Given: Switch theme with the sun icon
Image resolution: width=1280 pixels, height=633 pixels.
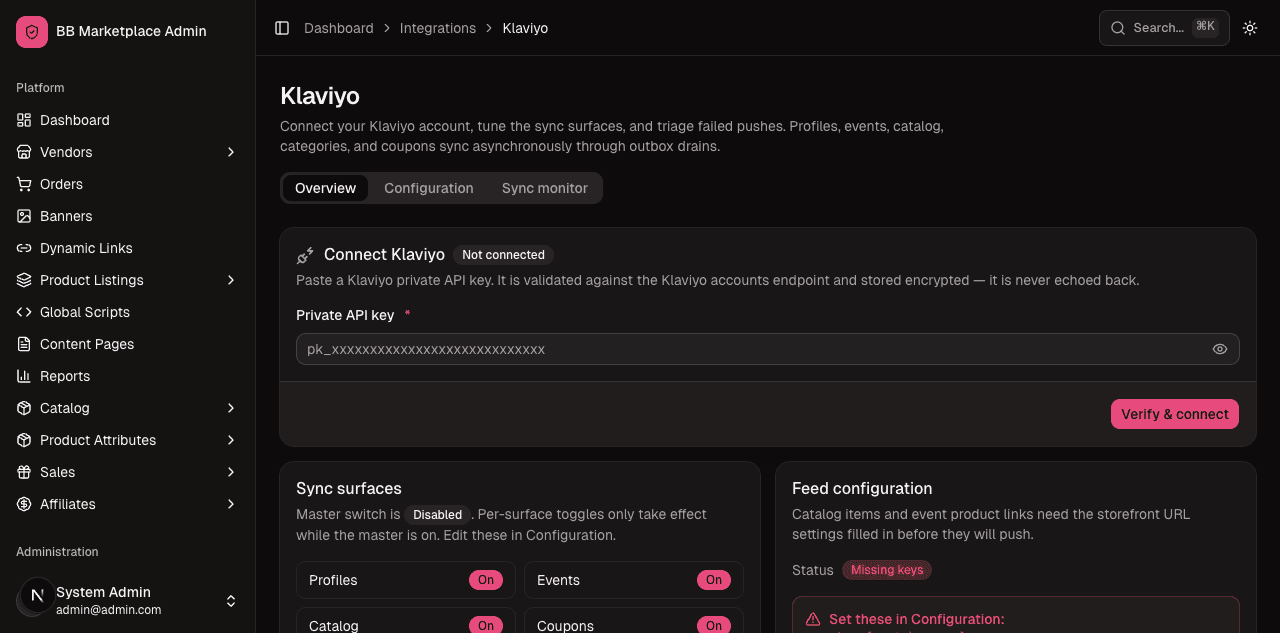Looking at the screenshot, I should (x=1250, y=28).
